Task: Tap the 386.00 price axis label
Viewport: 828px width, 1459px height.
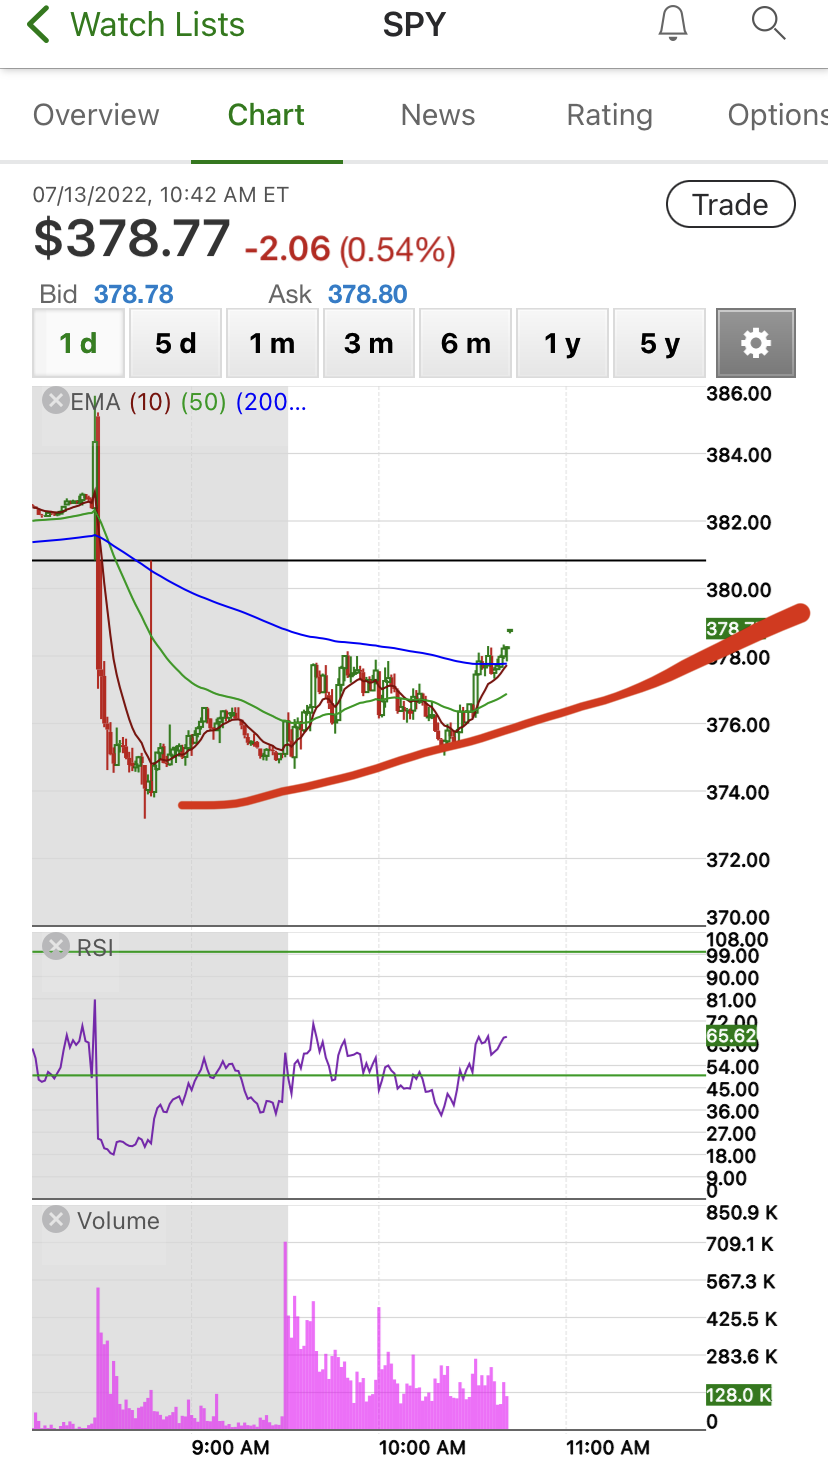Action: pos(739,394)
